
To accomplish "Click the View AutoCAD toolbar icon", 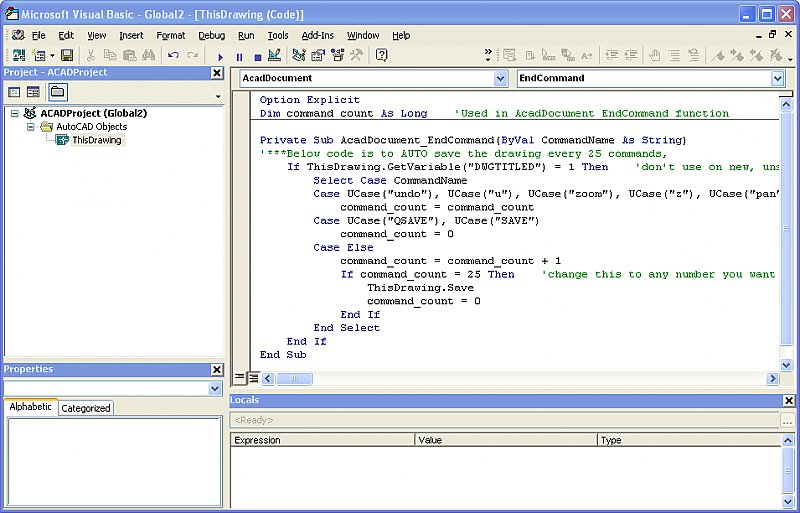I will pyautogui.click(x=19, y=55).
